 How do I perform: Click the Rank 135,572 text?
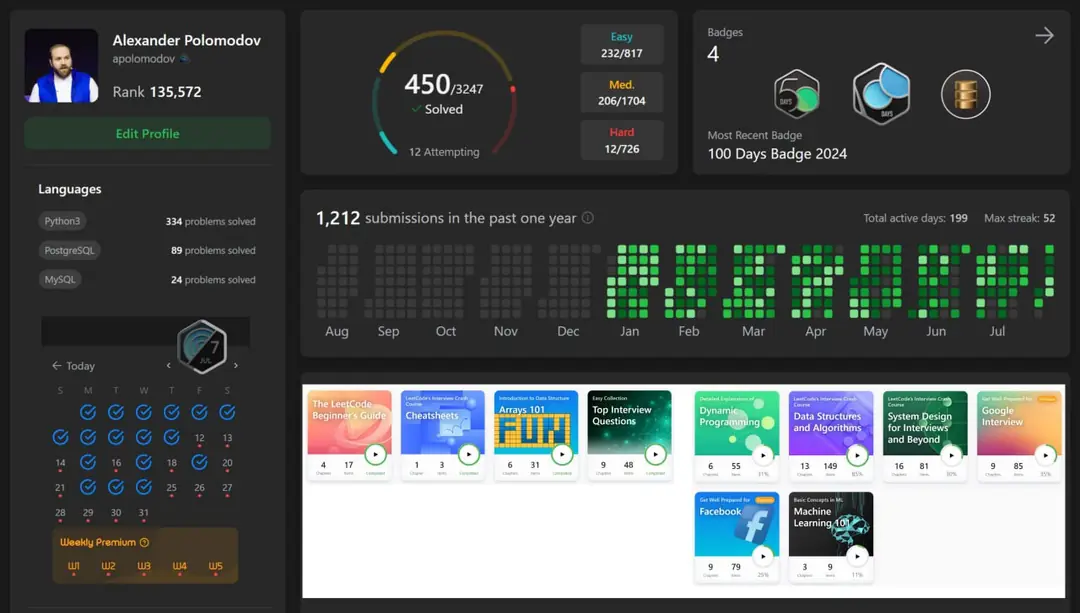157,92
